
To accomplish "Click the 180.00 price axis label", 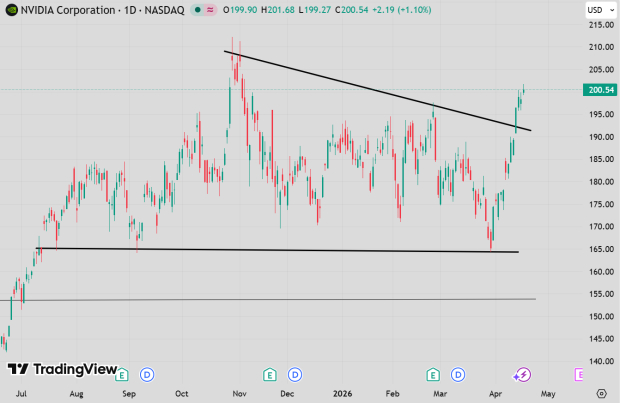I will click(601, 182).
